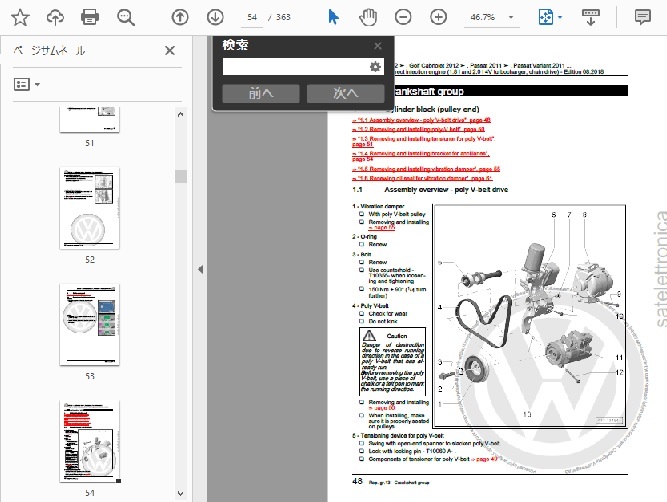Screen dimensions: 667x502
Task: Click page link under vibration damper Removing and installing
Action: (x=381, y=228)
